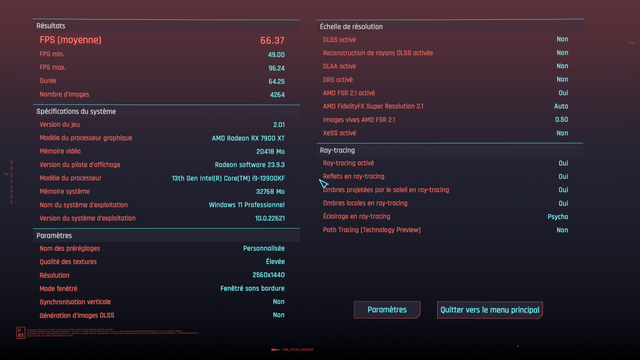The image size is (640, 360).
Task: Select AMD FidelityFX Super Resolution Auto value
Action: [x=561, y=106]
